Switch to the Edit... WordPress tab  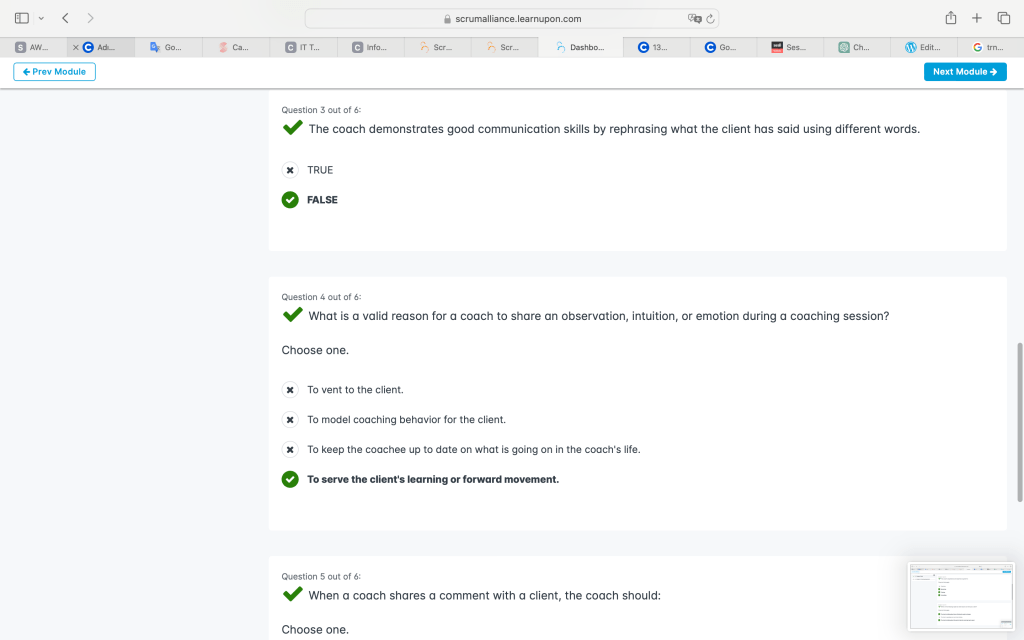click(924, 47)
